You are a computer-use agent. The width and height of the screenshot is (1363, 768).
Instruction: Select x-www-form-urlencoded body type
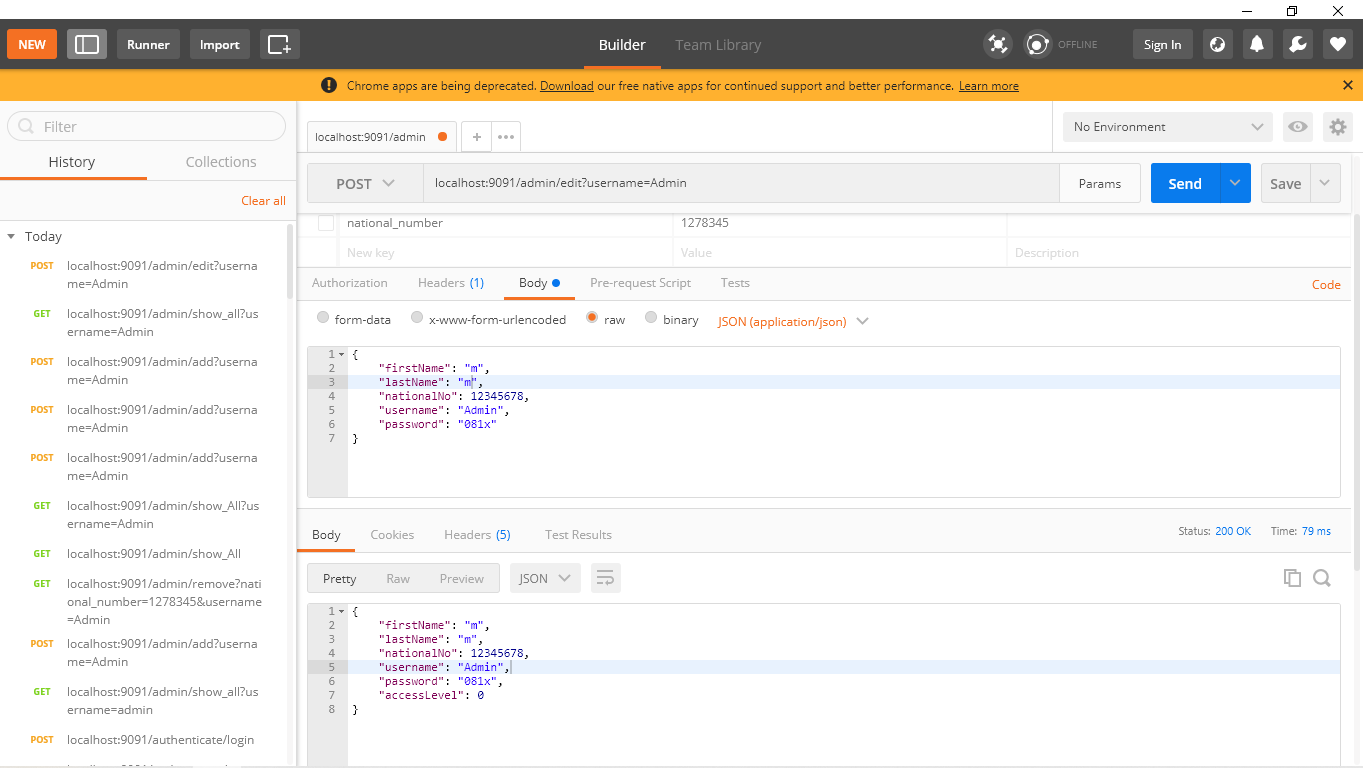pyautogui.click(x=415, y=318)
